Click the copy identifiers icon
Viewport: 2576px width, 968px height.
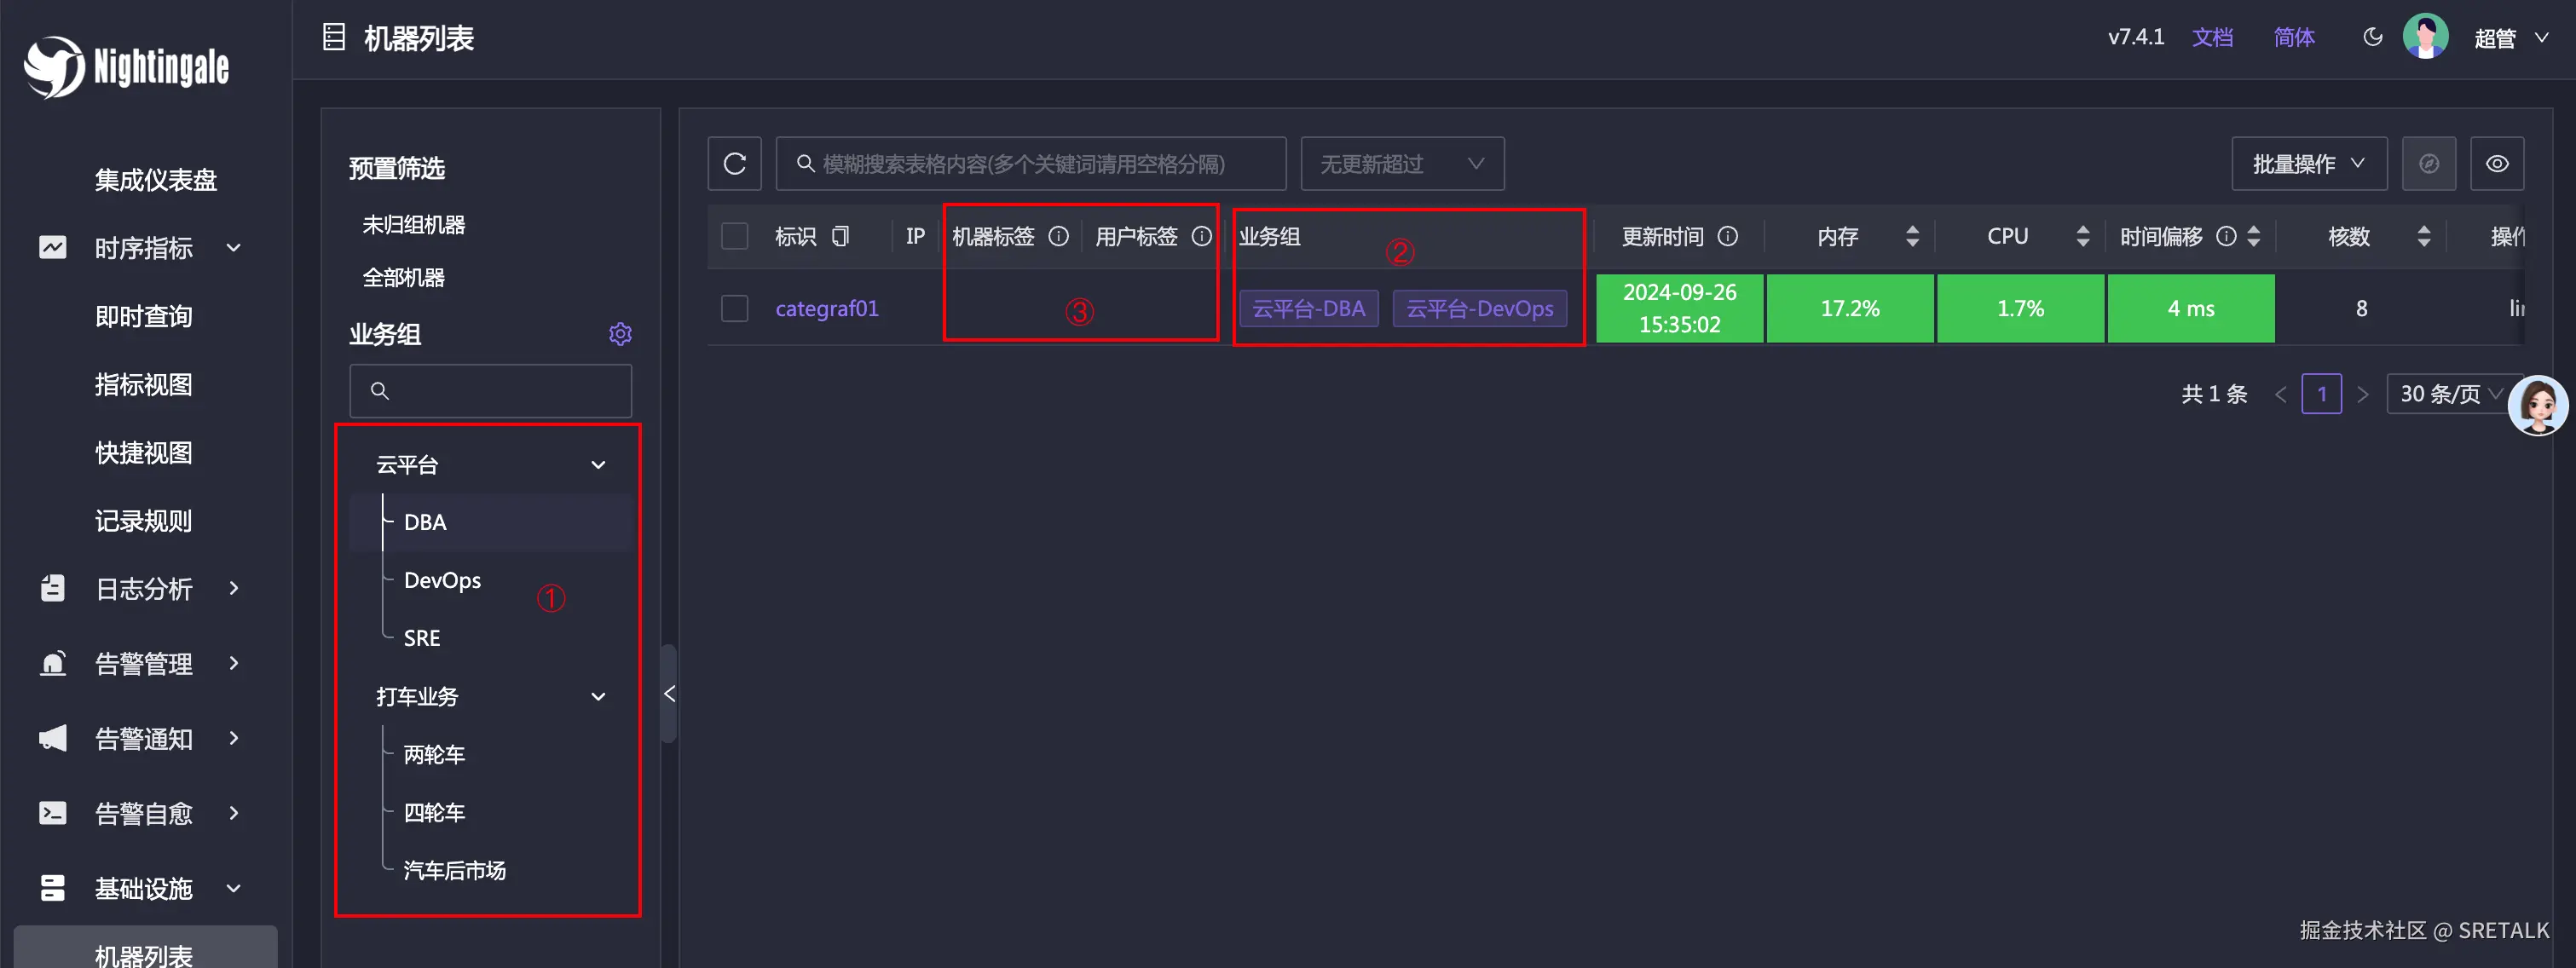pyautogui.click(x=841, y=237)
